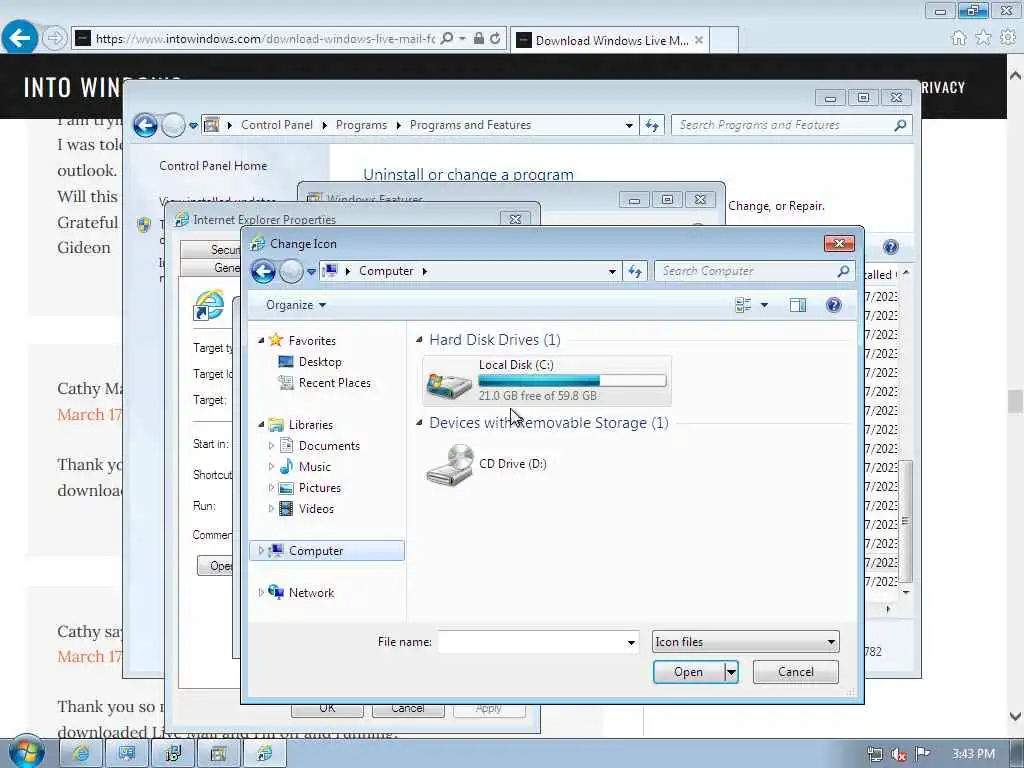Open the browser Home icon

[x=959, y=38]
